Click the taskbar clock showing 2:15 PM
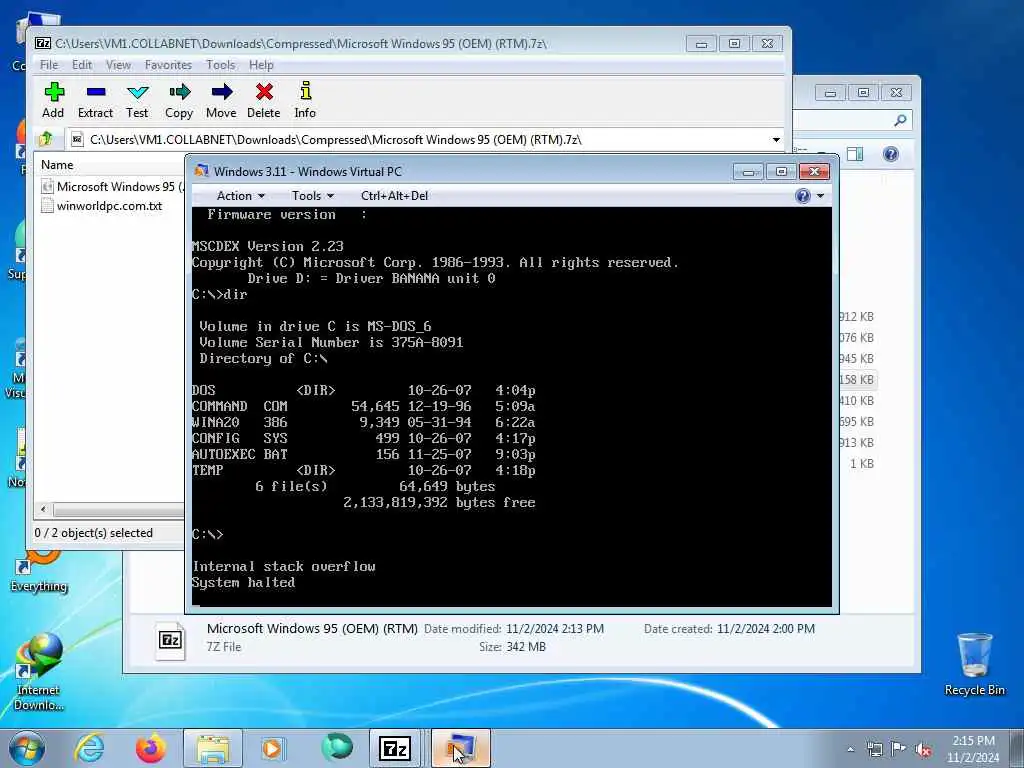Screen dimensions: 1024x768 [x=973, y=749]
